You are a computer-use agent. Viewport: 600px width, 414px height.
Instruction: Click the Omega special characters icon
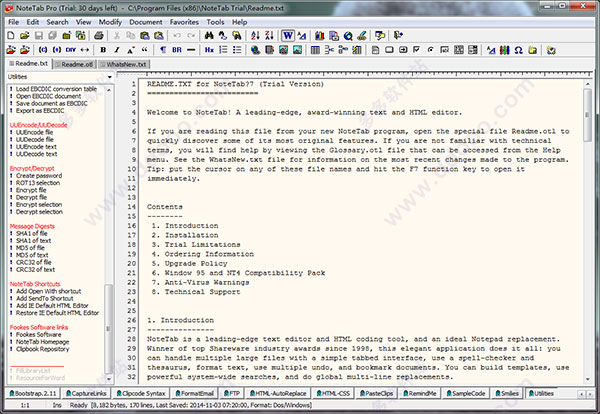[518, 50]
